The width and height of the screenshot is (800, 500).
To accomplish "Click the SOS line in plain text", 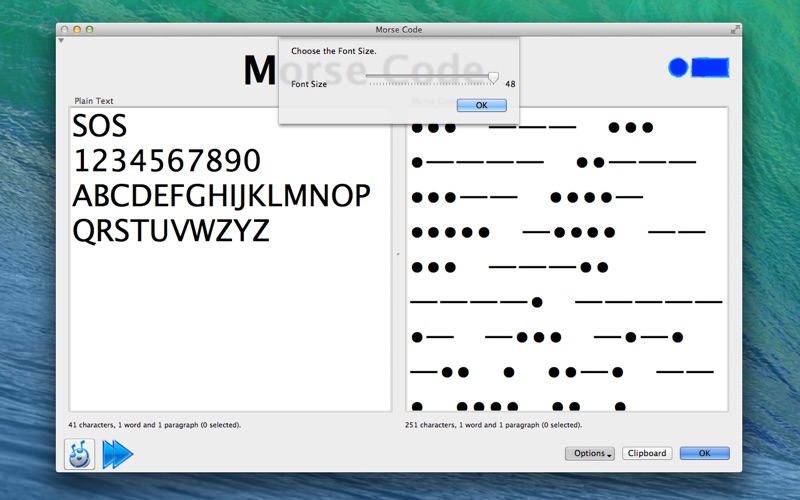I will 100,127.
